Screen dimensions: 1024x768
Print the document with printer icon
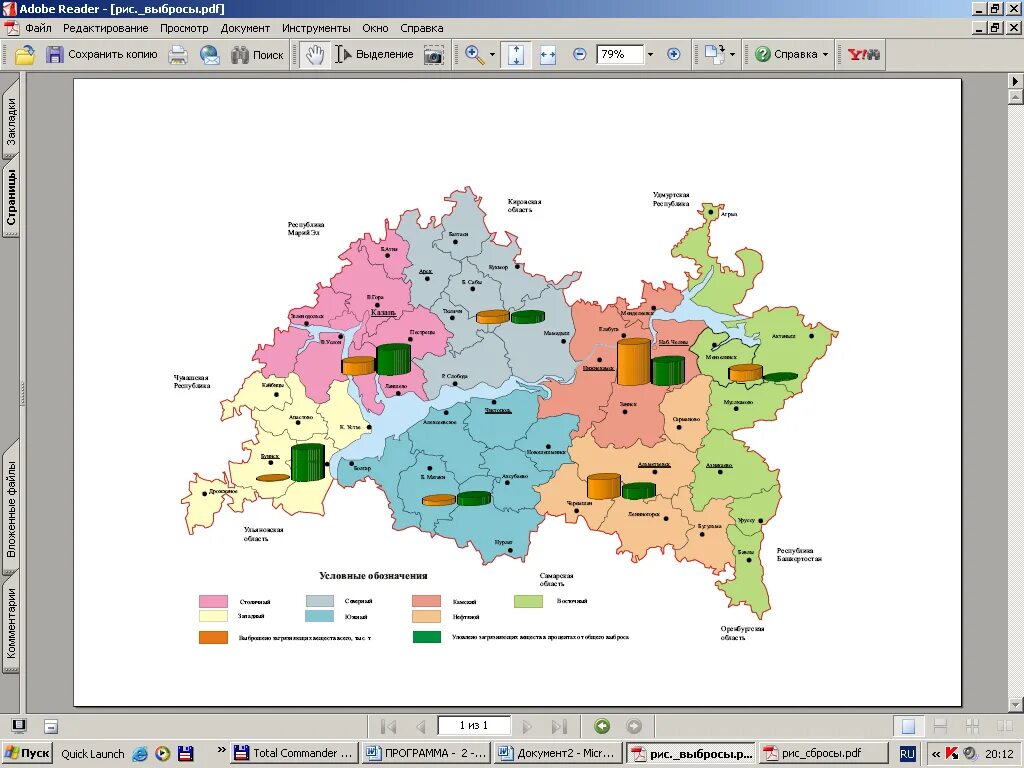point(178,55)
